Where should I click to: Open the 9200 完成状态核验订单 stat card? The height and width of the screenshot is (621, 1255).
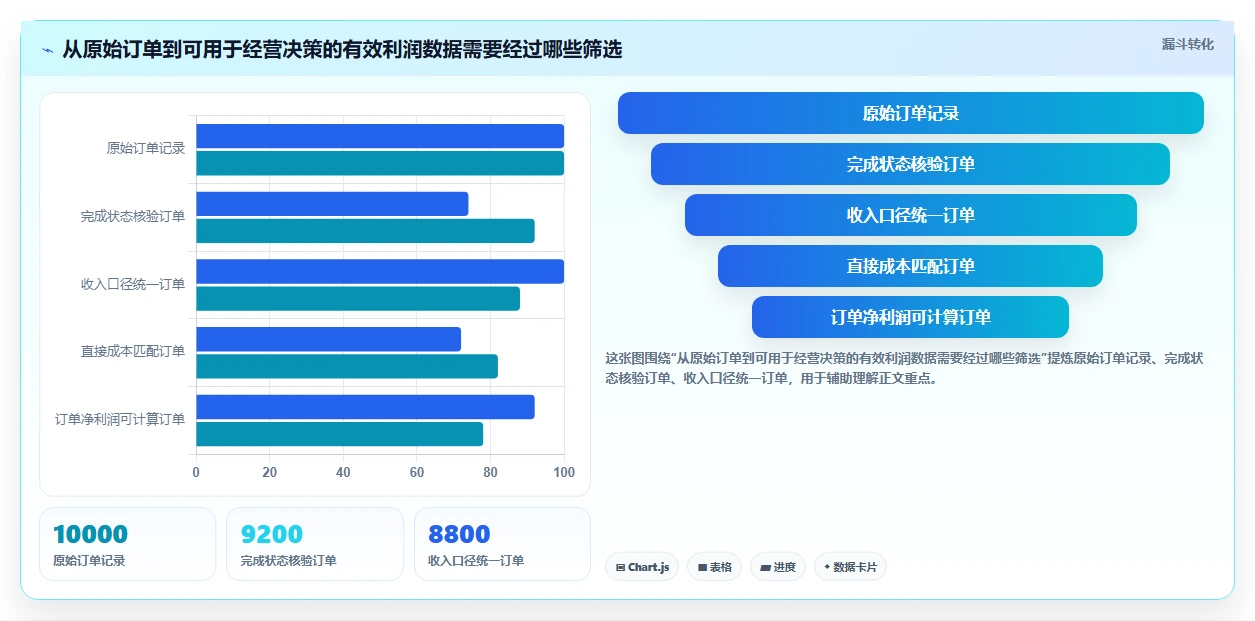tap(315, 544)
